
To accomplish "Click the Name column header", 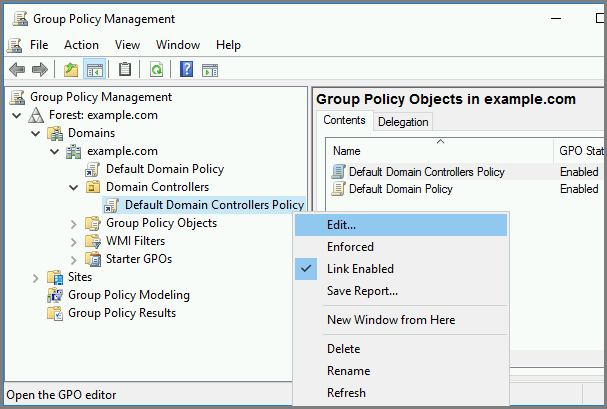I will pos(346,150).
